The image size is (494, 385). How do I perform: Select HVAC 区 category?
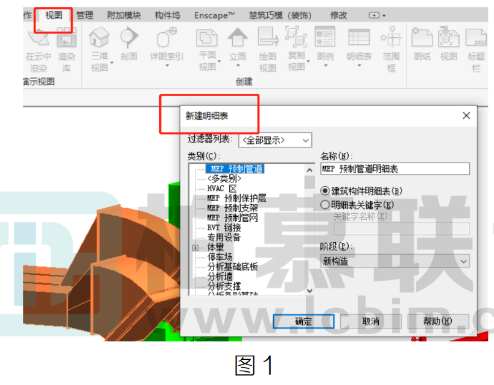point(221,188)
